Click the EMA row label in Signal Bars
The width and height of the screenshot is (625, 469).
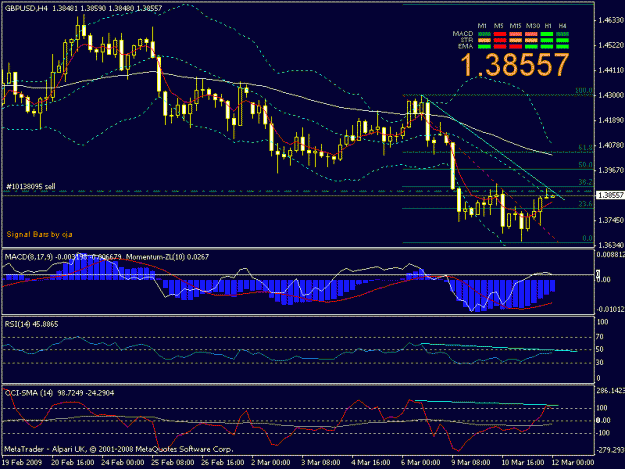(466, 46)
